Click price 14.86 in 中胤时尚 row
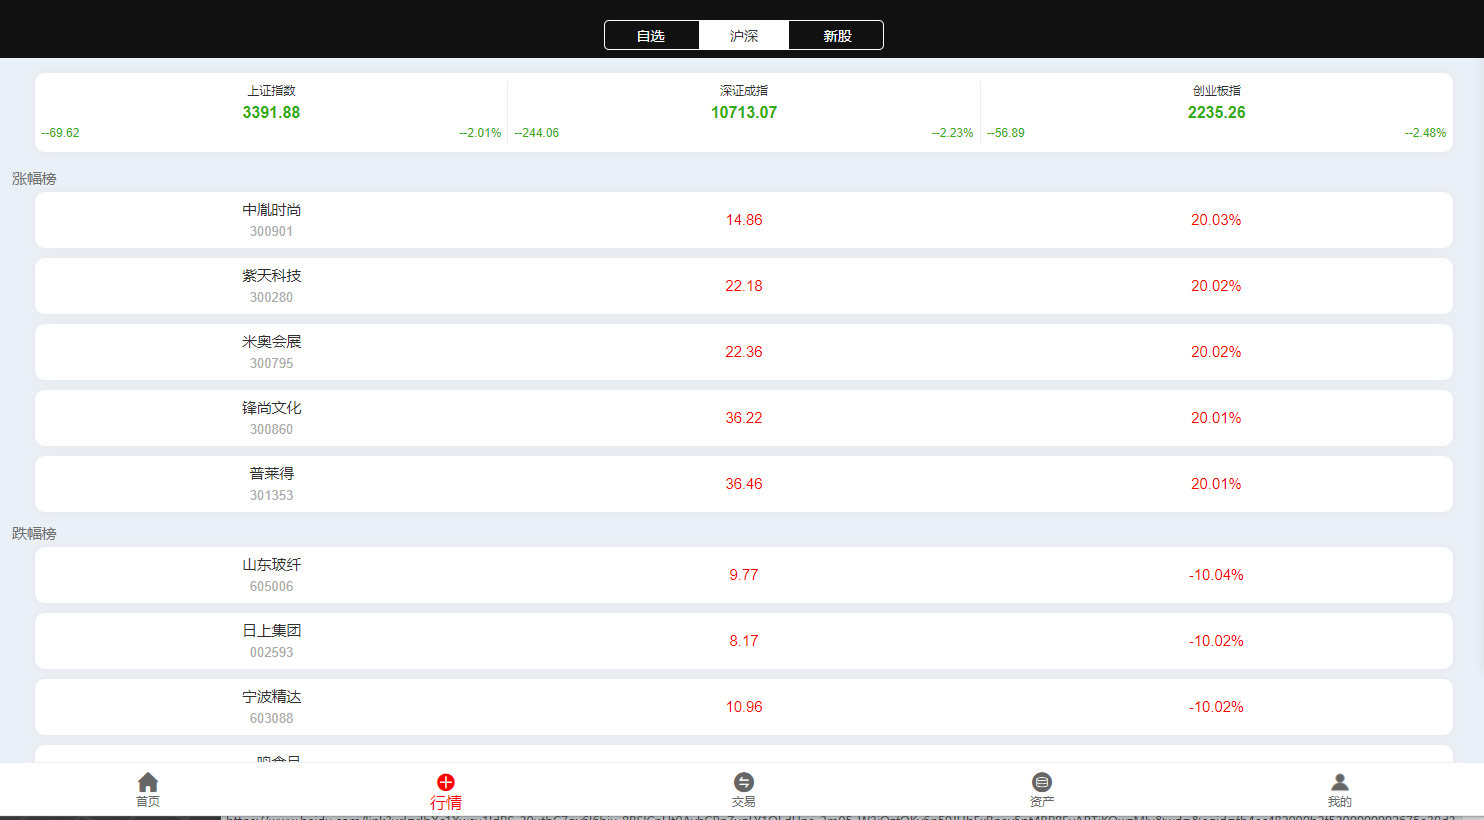The height and width of the screenshot is (820, 1484). pos(744,220)
